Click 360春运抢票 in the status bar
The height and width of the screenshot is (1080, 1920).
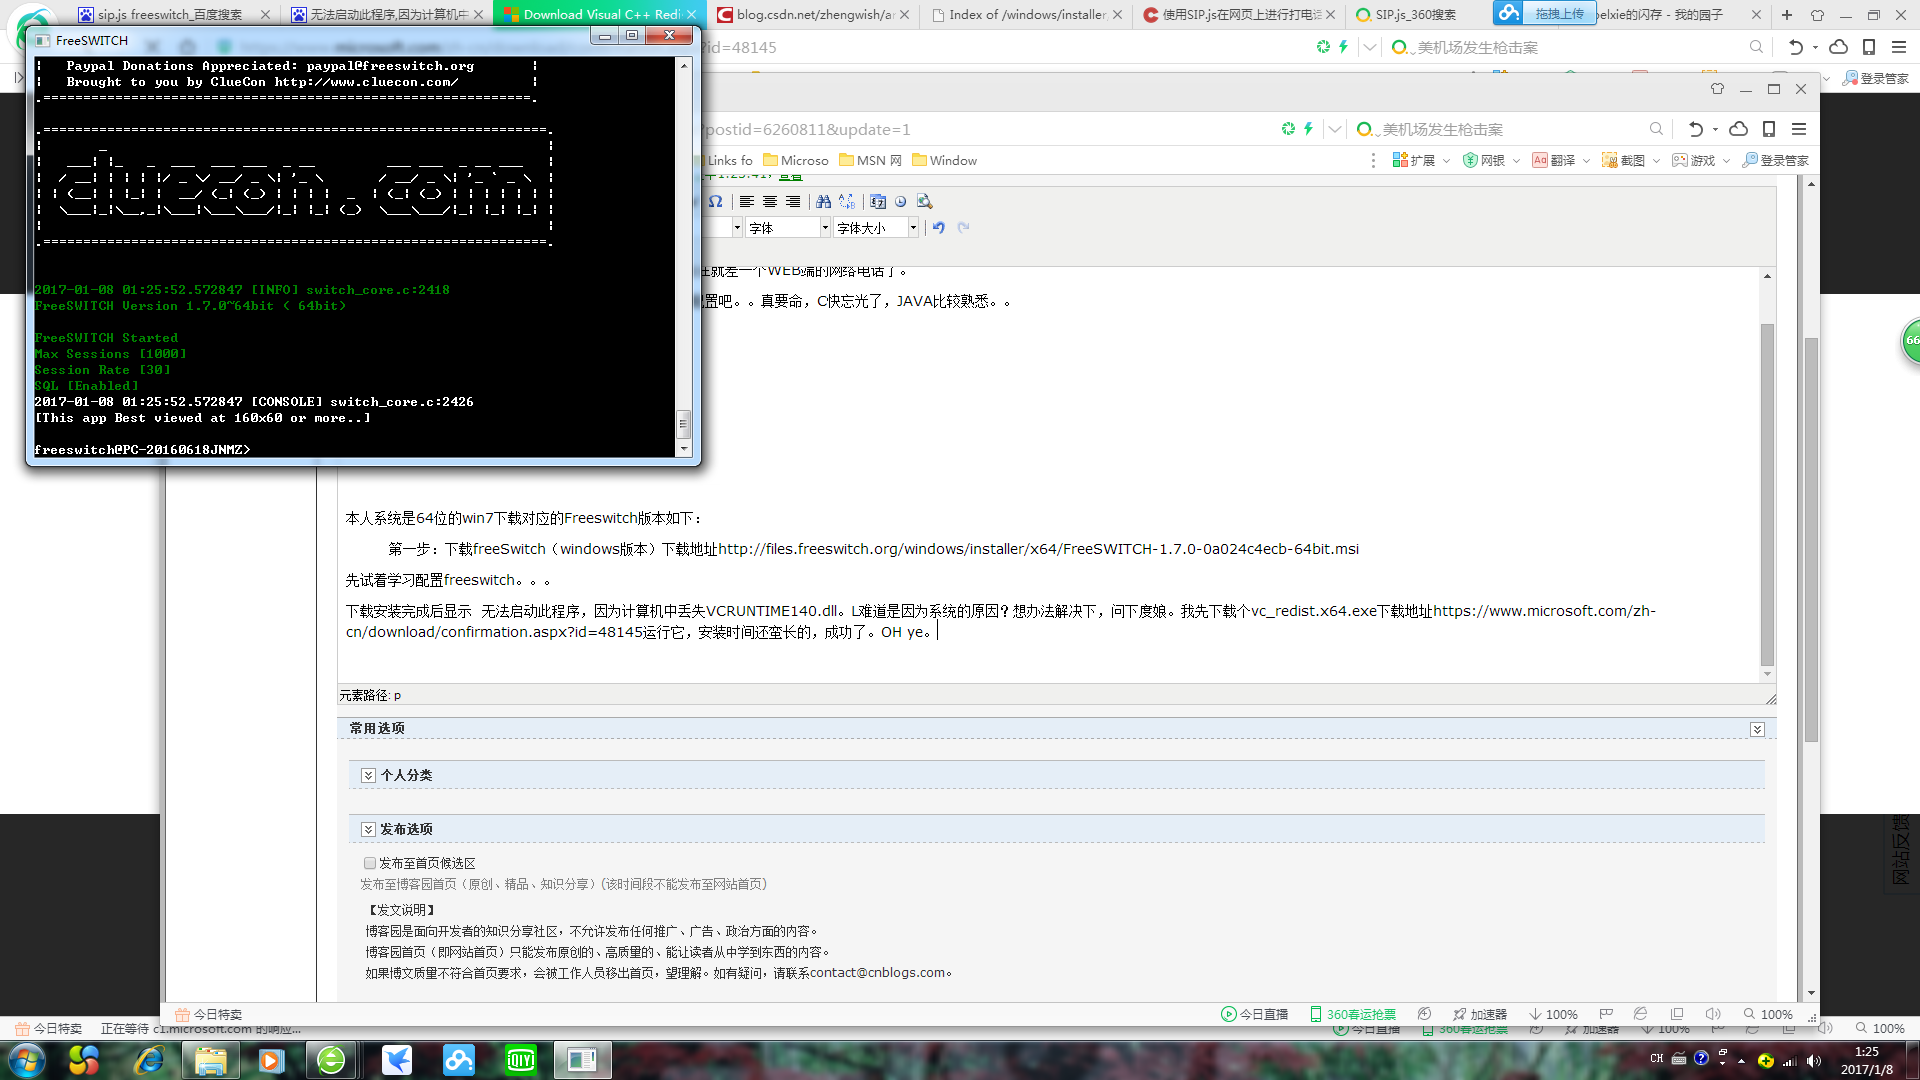pyautogui.click(x=1353, y=1014)
